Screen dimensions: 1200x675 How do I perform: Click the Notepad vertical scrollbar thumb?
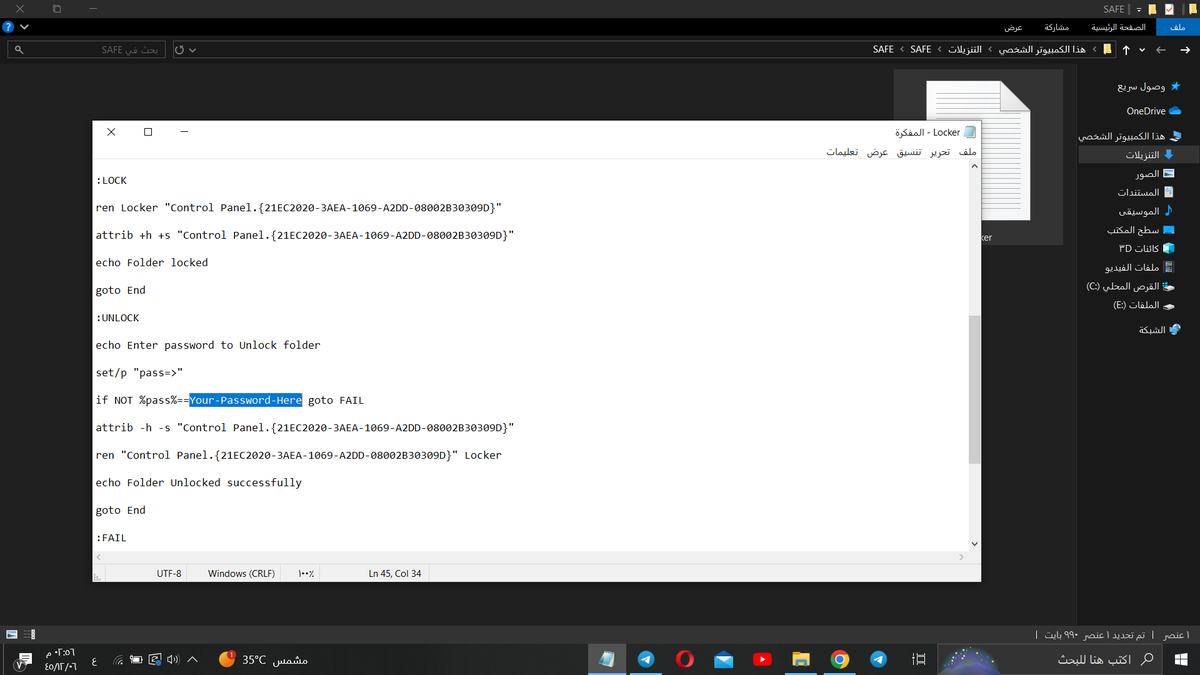tap(975, 388)
